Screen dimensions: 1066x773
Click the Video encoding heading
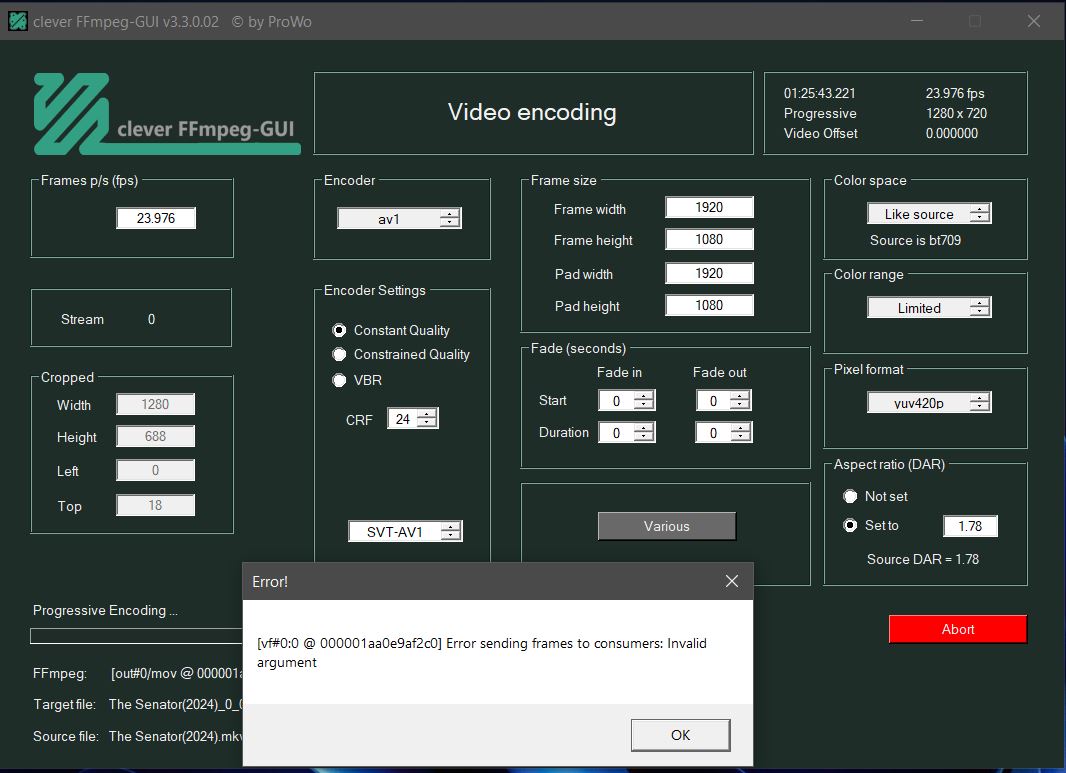(x=532, y=112)
